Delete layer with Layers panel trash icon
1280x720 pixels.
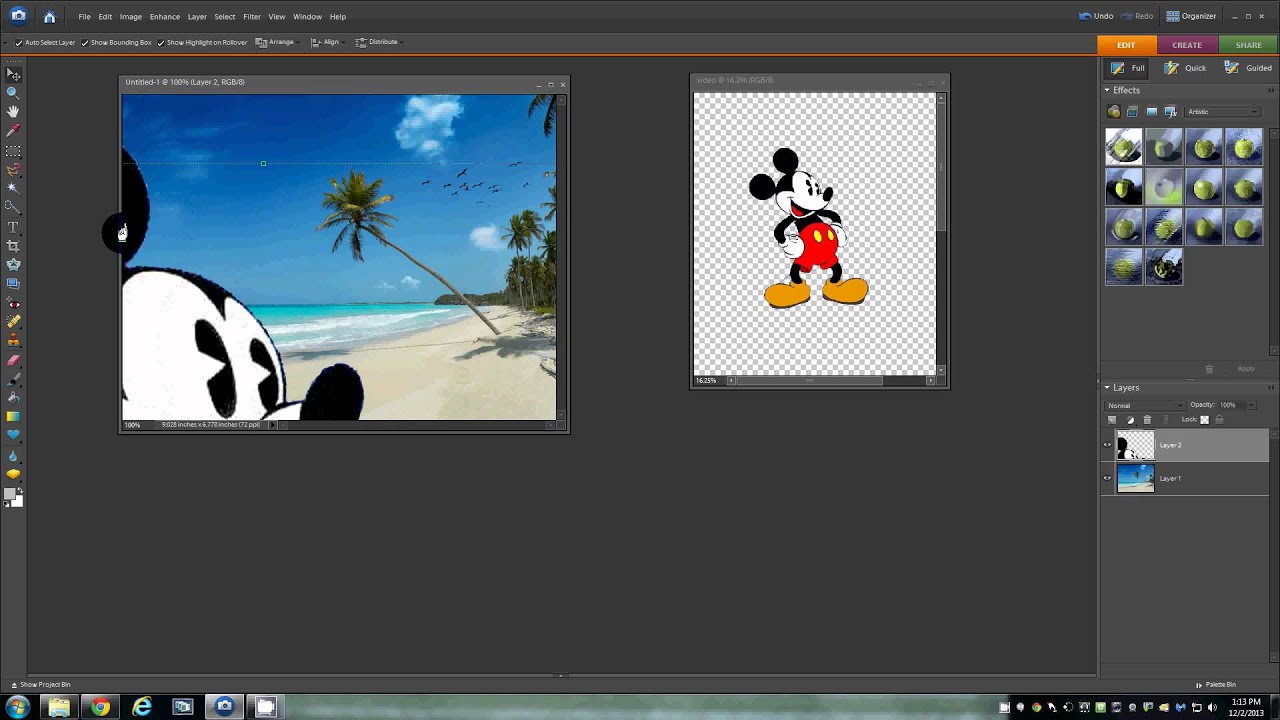tap(1147, 420)
